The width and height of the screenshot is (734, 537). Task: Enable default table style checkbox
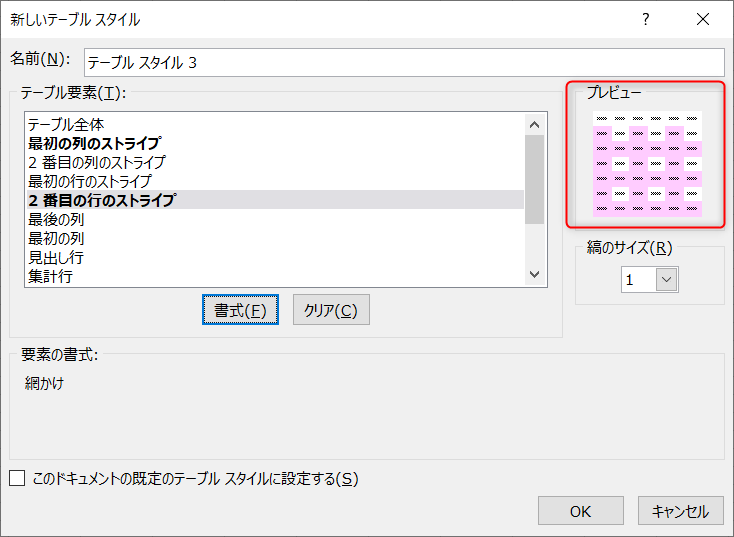[x=17, y=478]
